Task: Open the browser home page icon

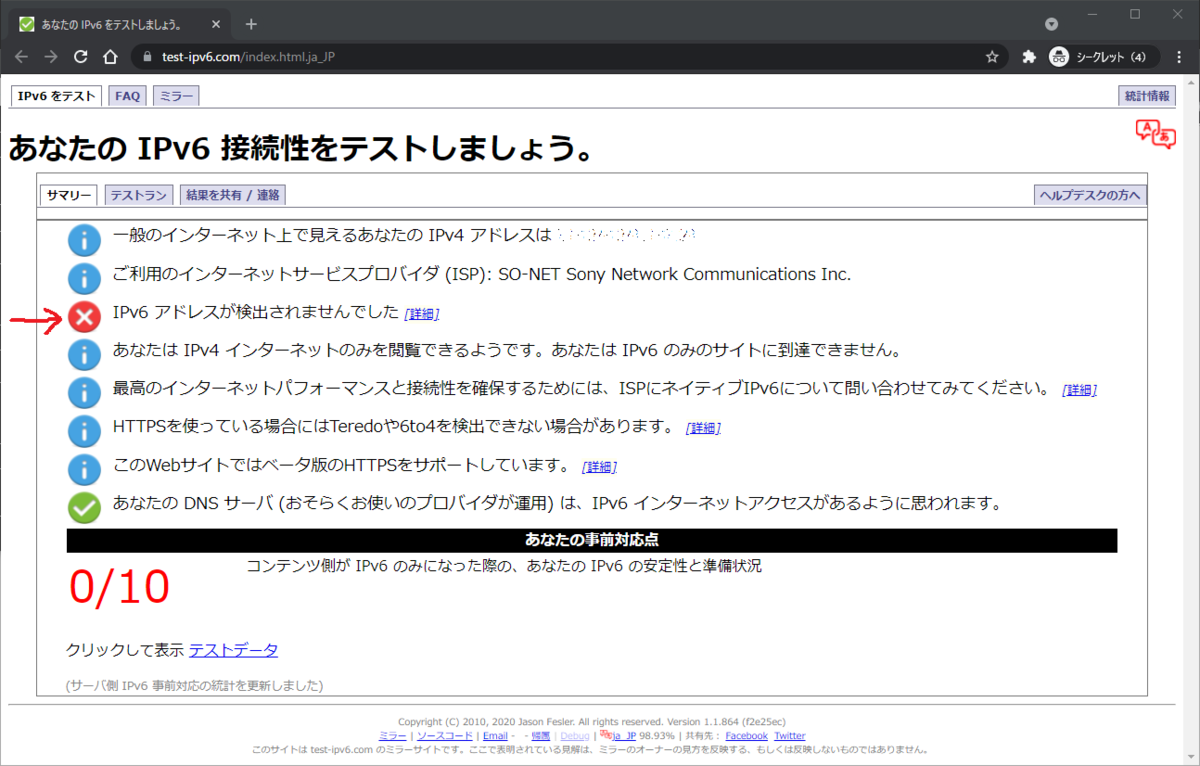Action: (x=110, y=57)
